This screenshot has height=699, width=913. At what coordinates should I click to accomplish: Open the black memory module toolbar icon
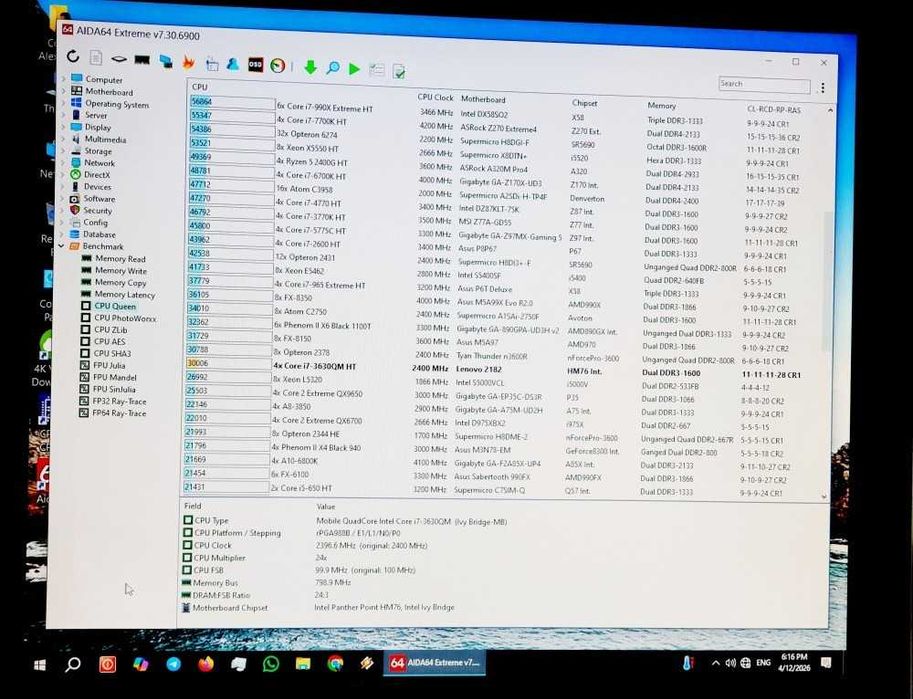click(x=142, y=59)
